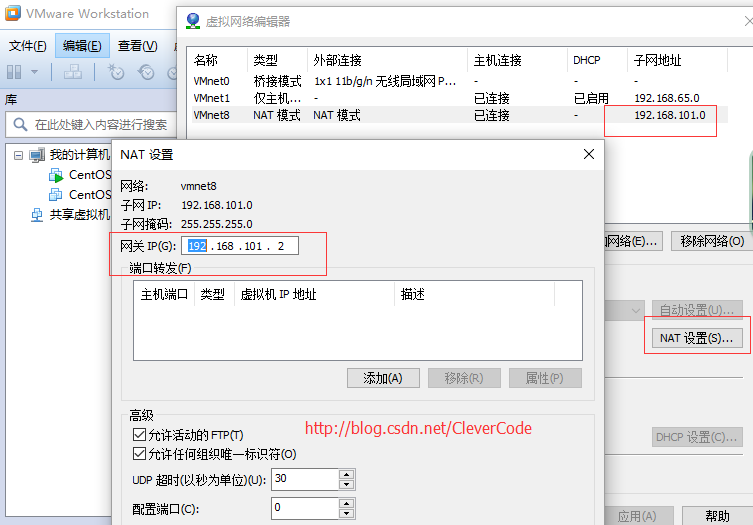Click the My Computer icon in library tree
753x525 pixels.
[x=37, y=155]
